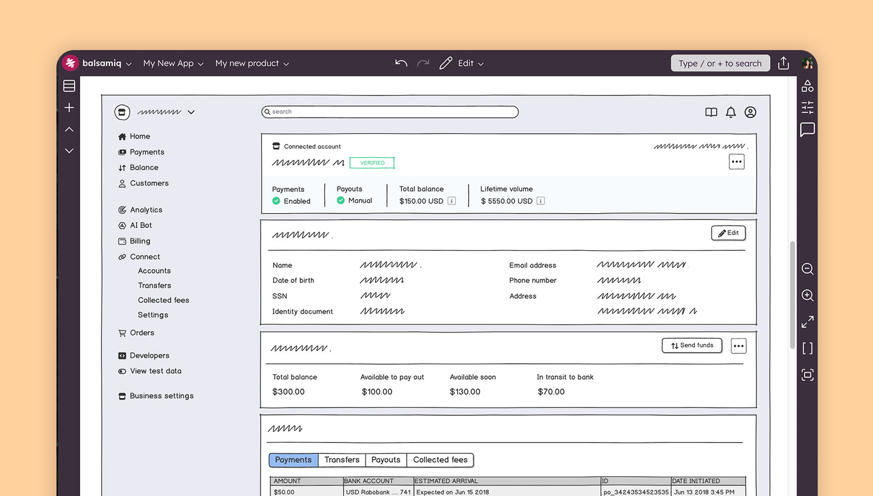Open the properties inspector sliders icon
The width and height of the screenshot is (873, 496).
(807, 107)
